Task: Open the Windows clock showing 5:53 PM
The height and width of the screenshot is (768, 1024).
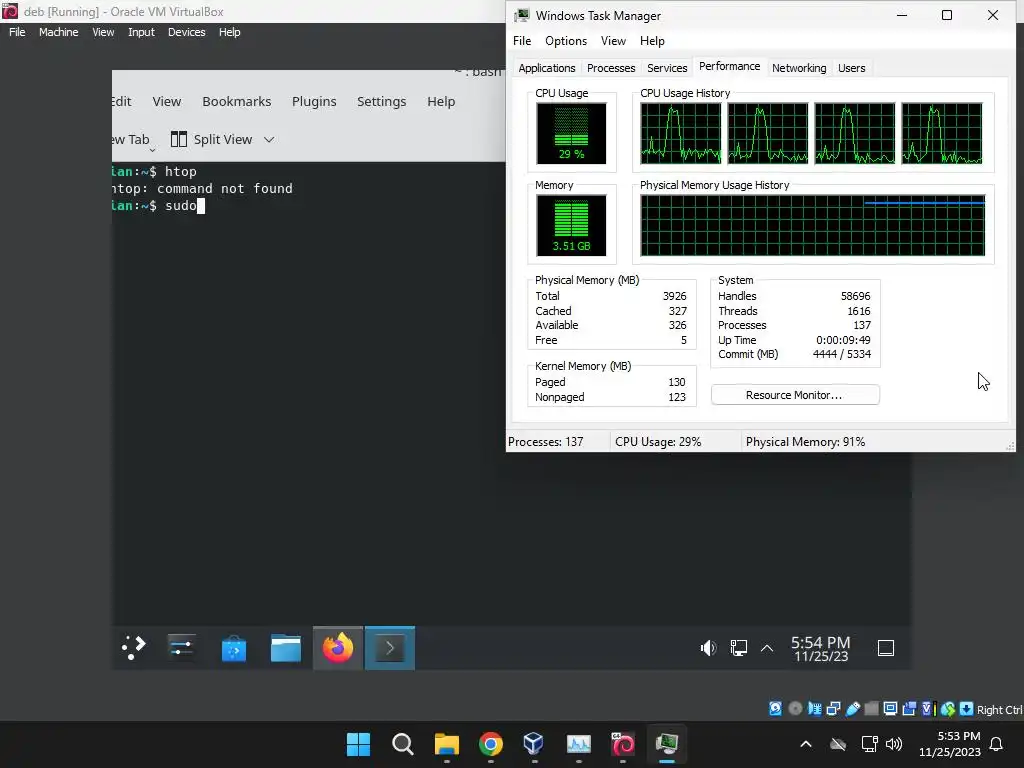Action: (x=950, y=744)
